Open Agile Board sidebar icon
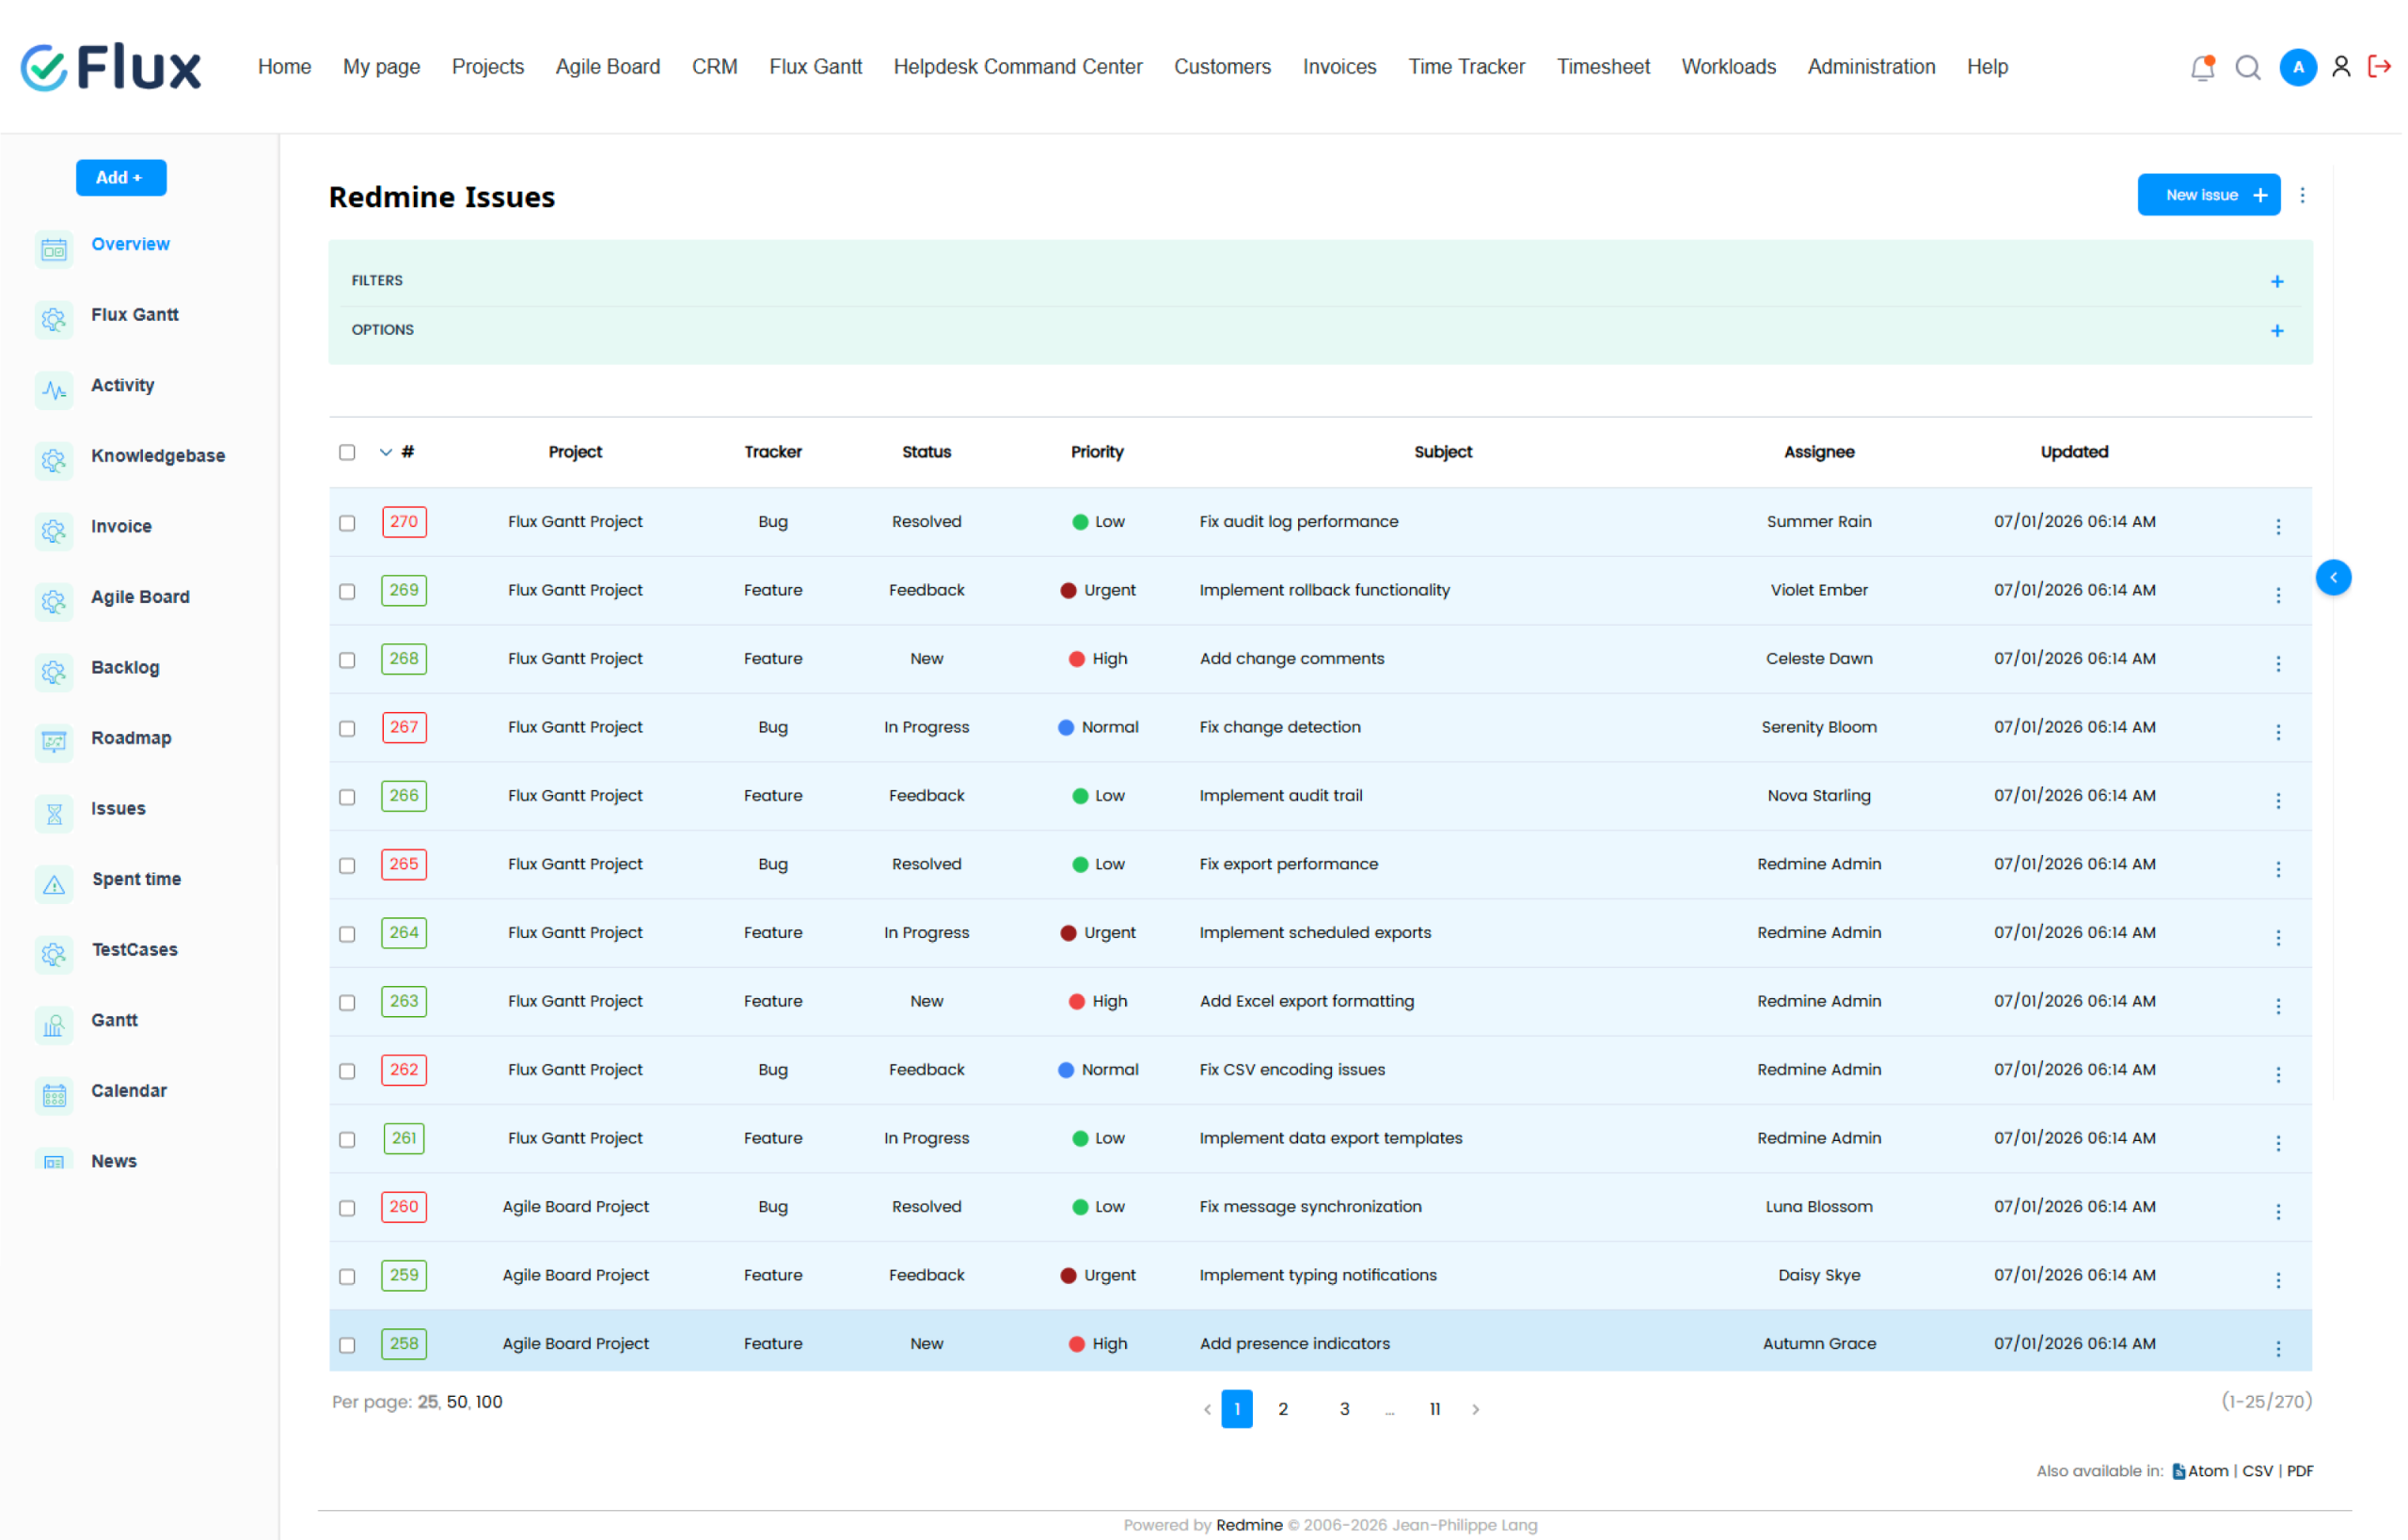Image resolution: width=2408 pixels, height=1540 pixels. click(x=54, y=602)
